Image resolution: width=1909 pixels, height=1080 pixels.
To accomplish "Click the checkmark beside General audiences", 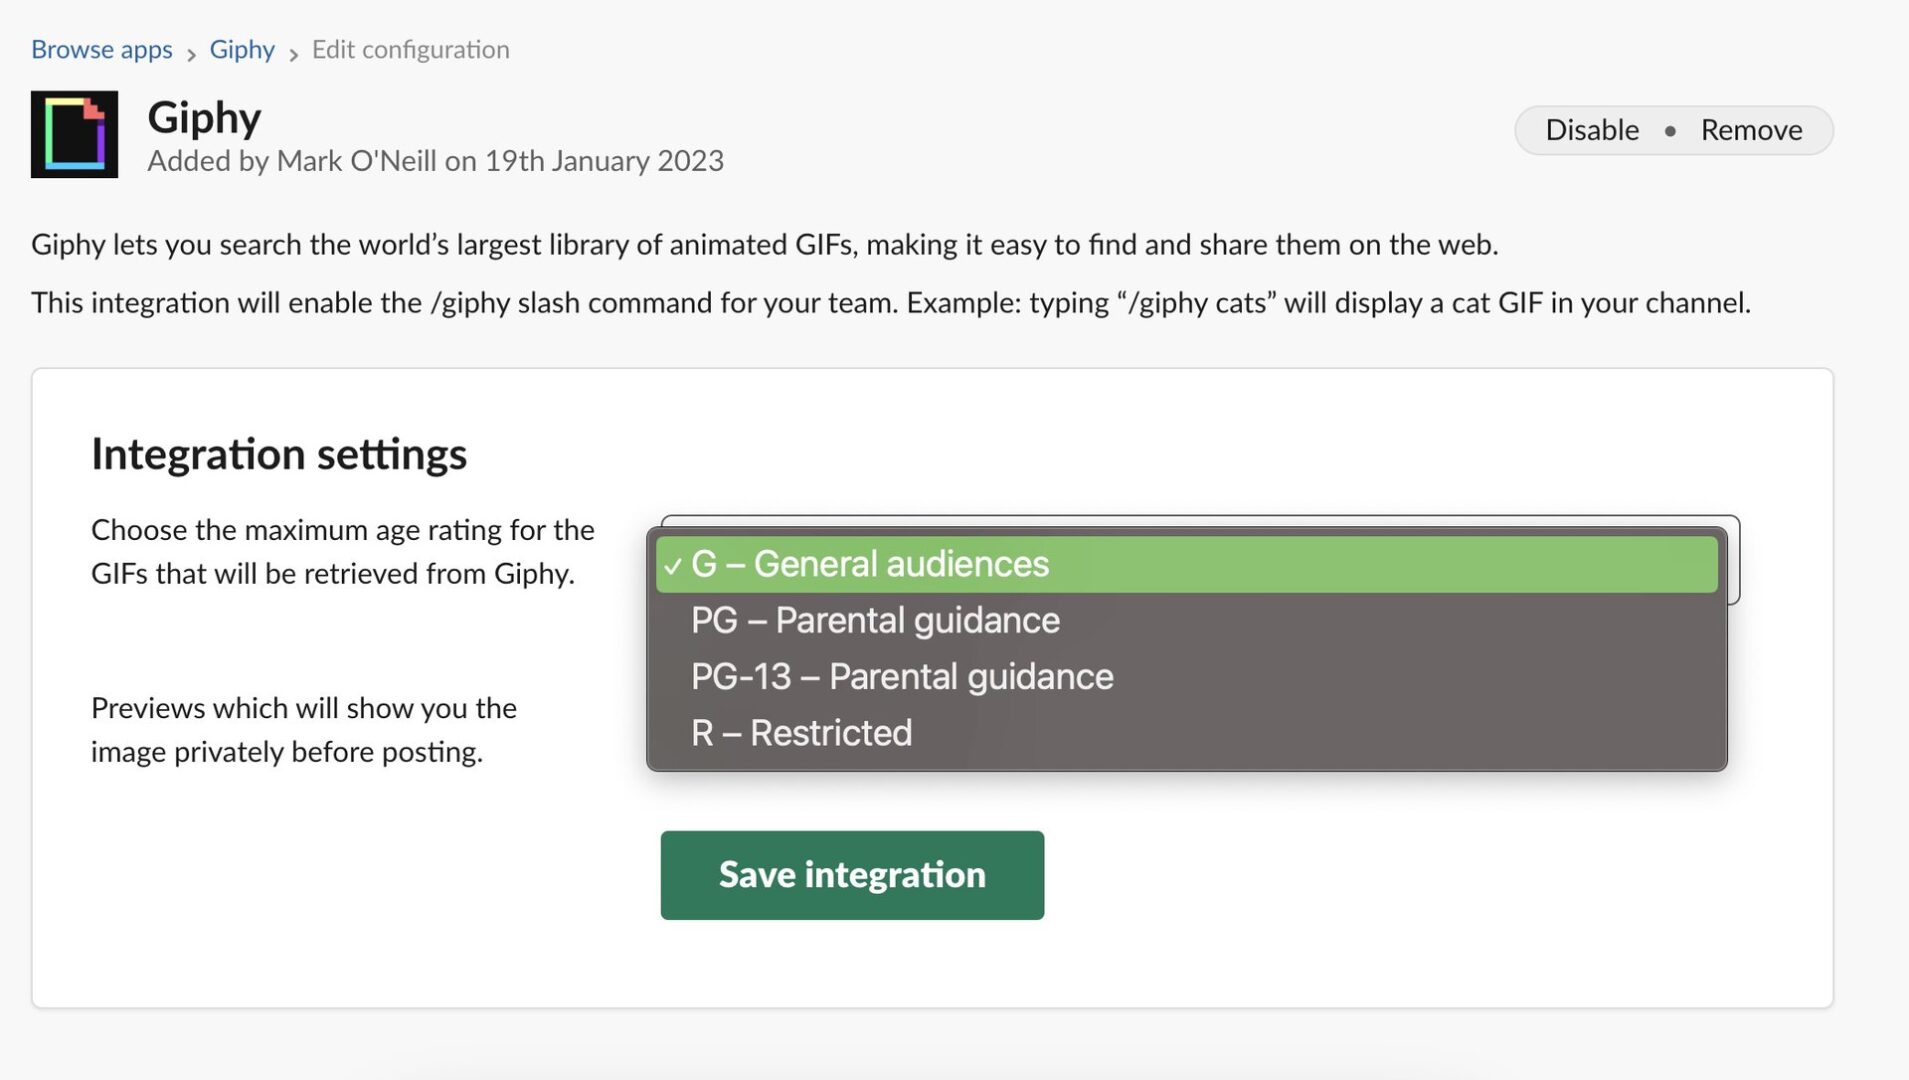I will click(673, 566).
